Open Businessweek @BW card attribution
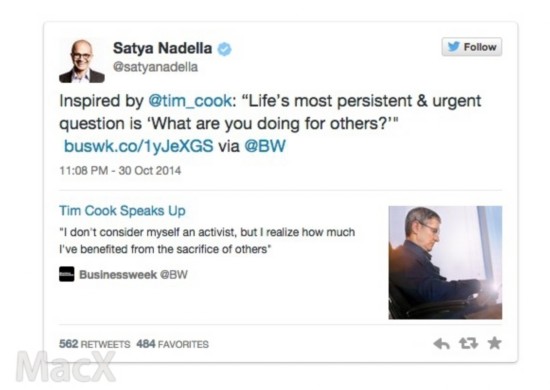The width and height of the screenshot is (550, 390). [133, 274]
